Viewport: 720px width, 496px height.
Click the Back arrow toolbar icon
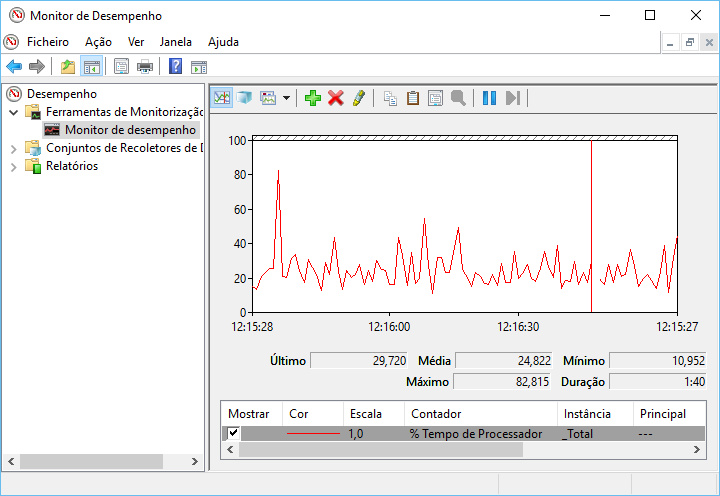click(x=14, y=67)
